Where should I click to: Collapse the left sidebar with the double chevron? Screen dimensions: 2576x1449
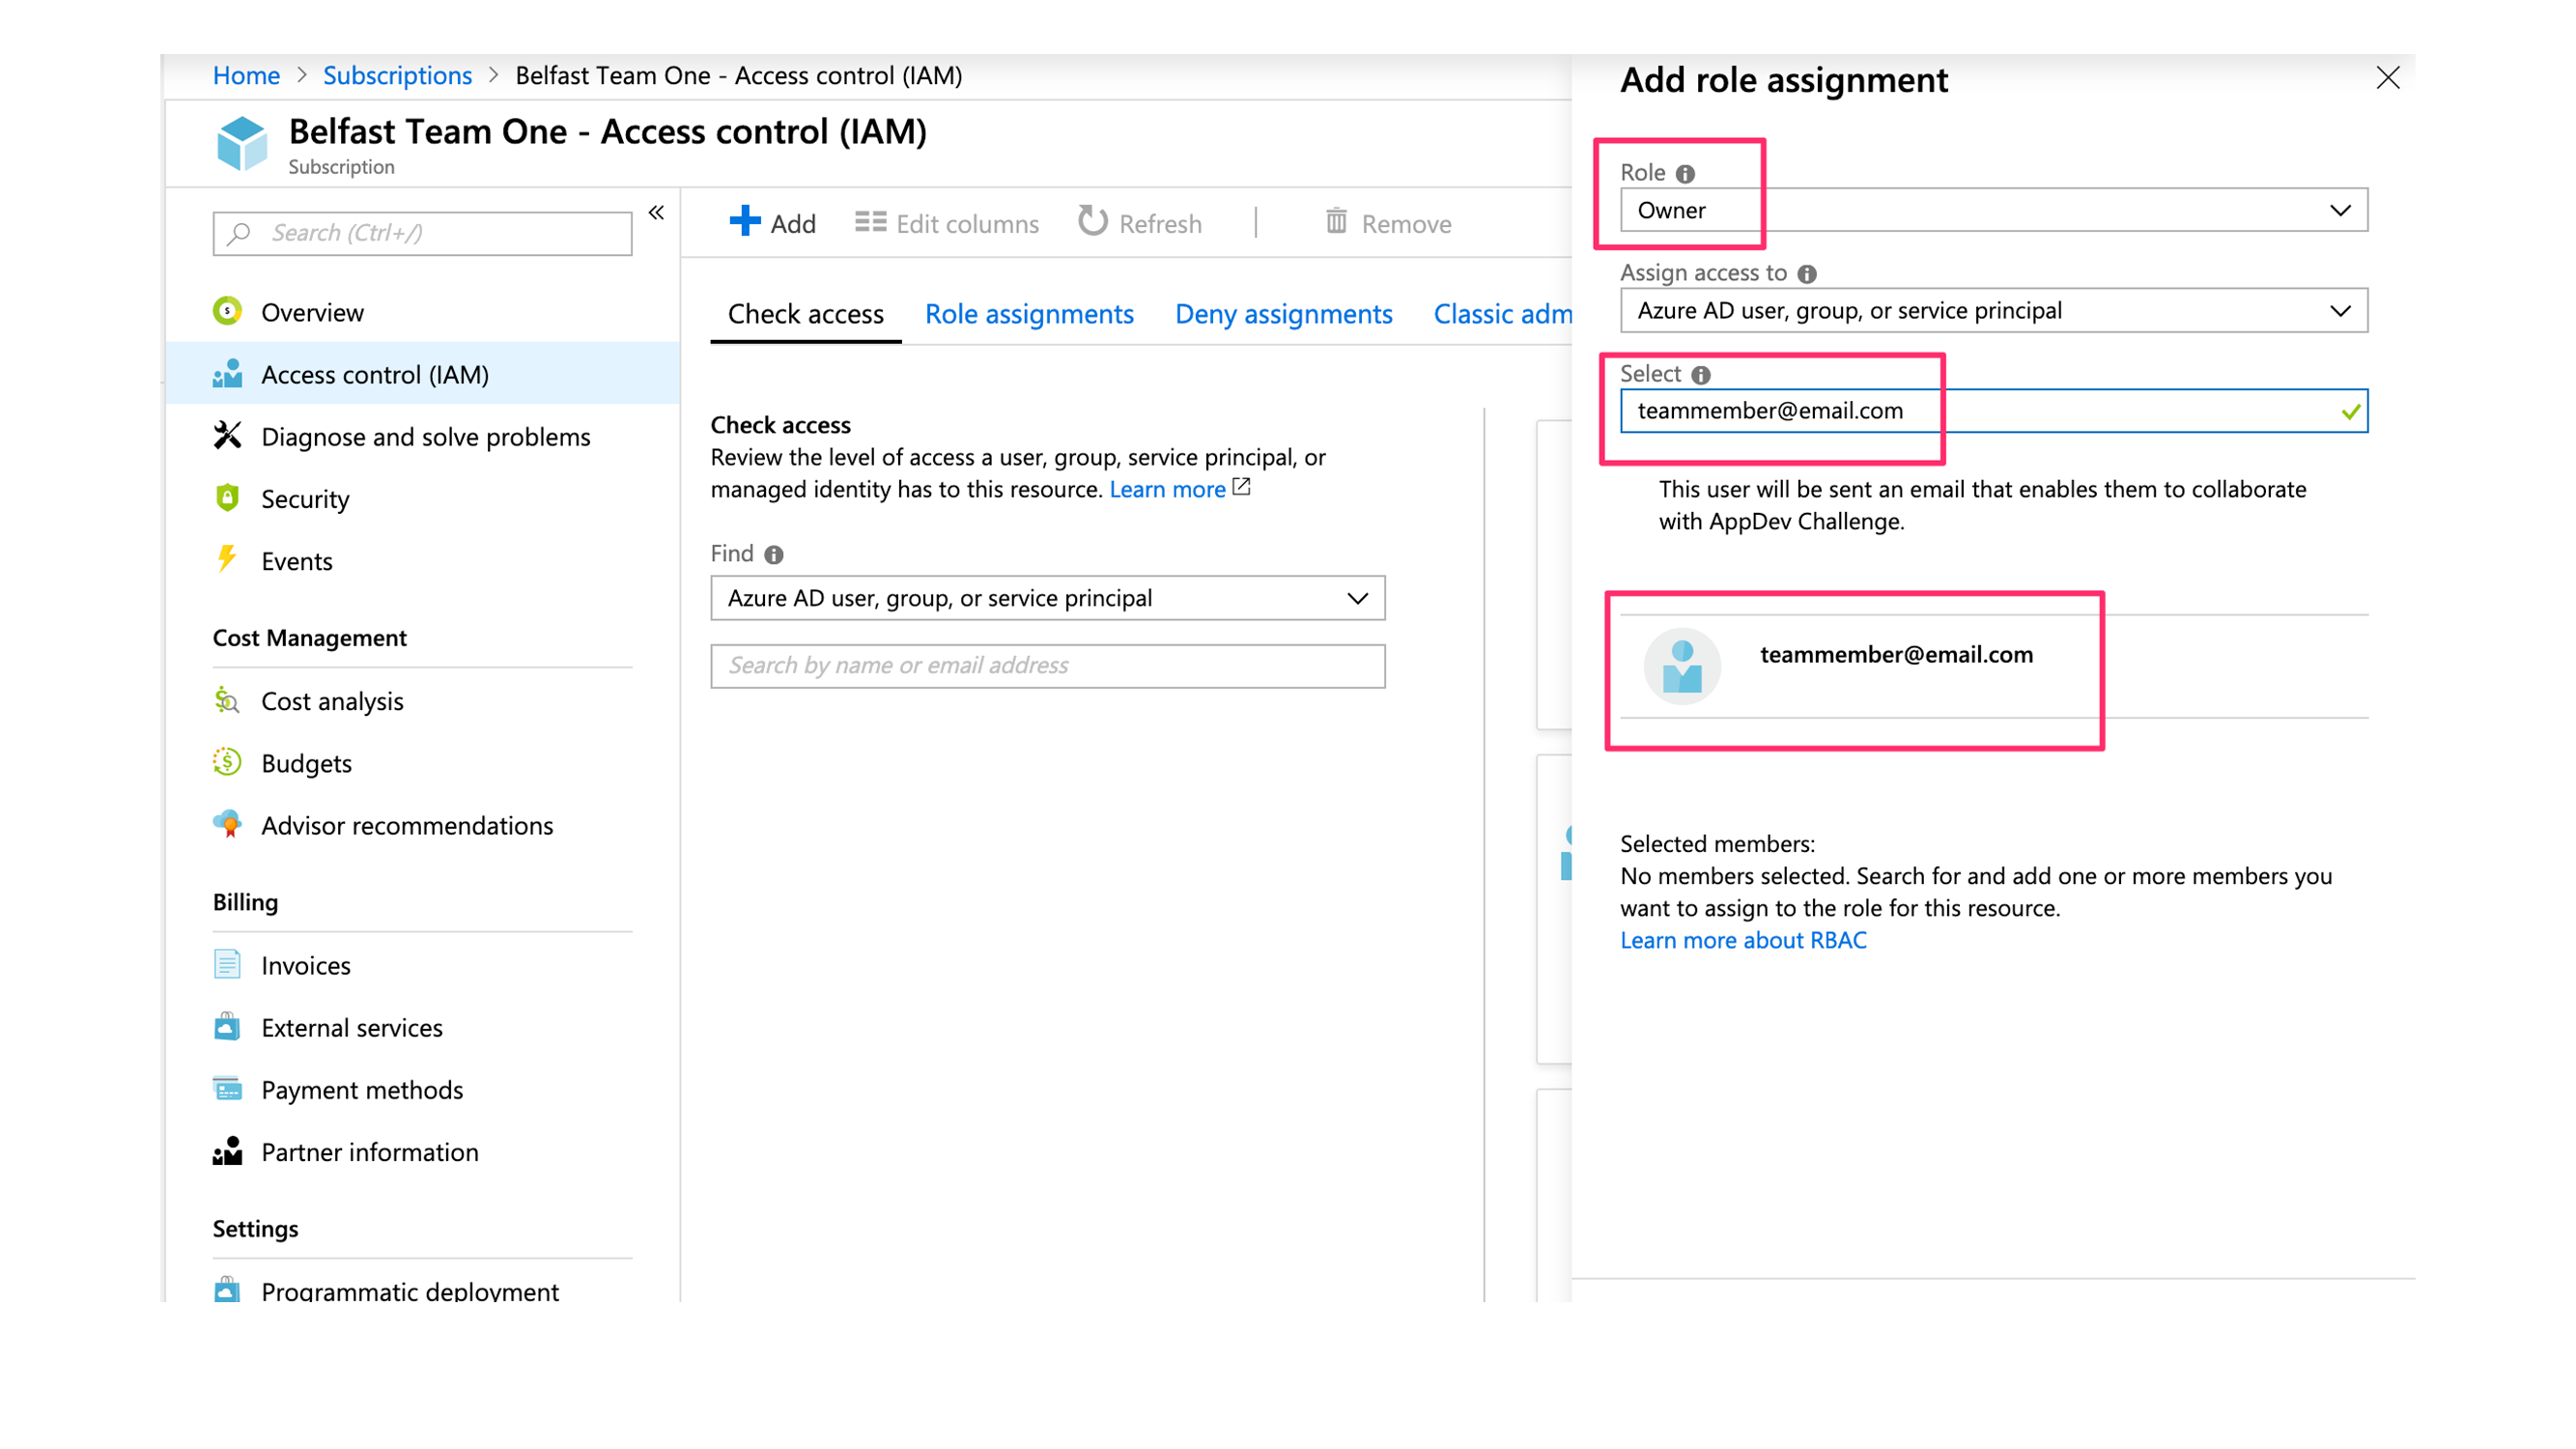point(656,212)
